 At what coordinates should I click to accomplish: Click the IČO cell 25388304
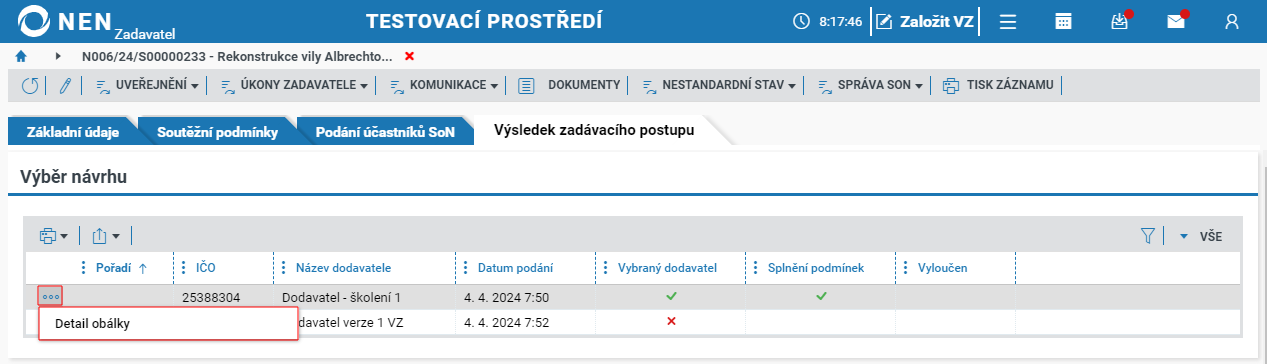coord(211,297)
